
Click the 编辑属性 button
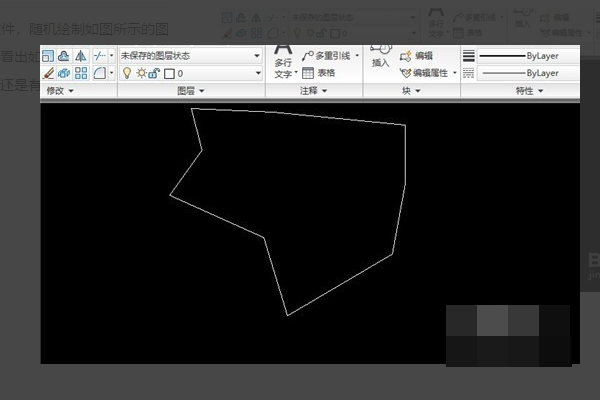point(424,73)
